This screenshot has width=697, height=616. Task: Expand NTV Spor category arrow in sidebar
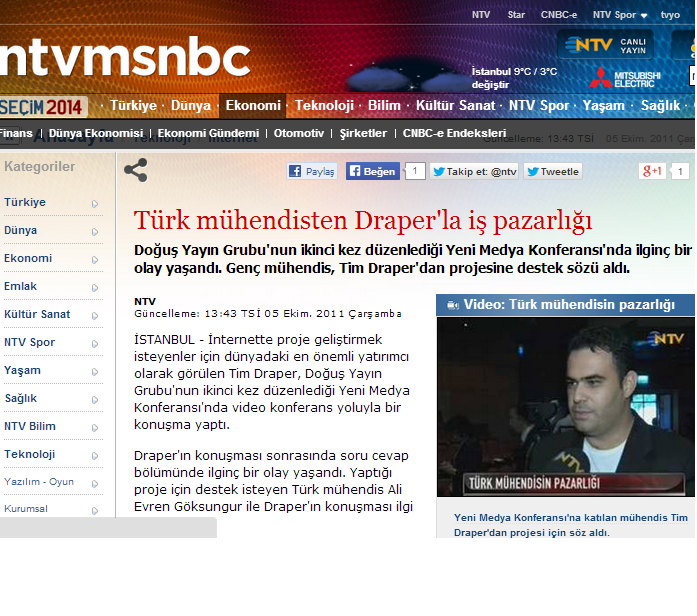(95, 344)
